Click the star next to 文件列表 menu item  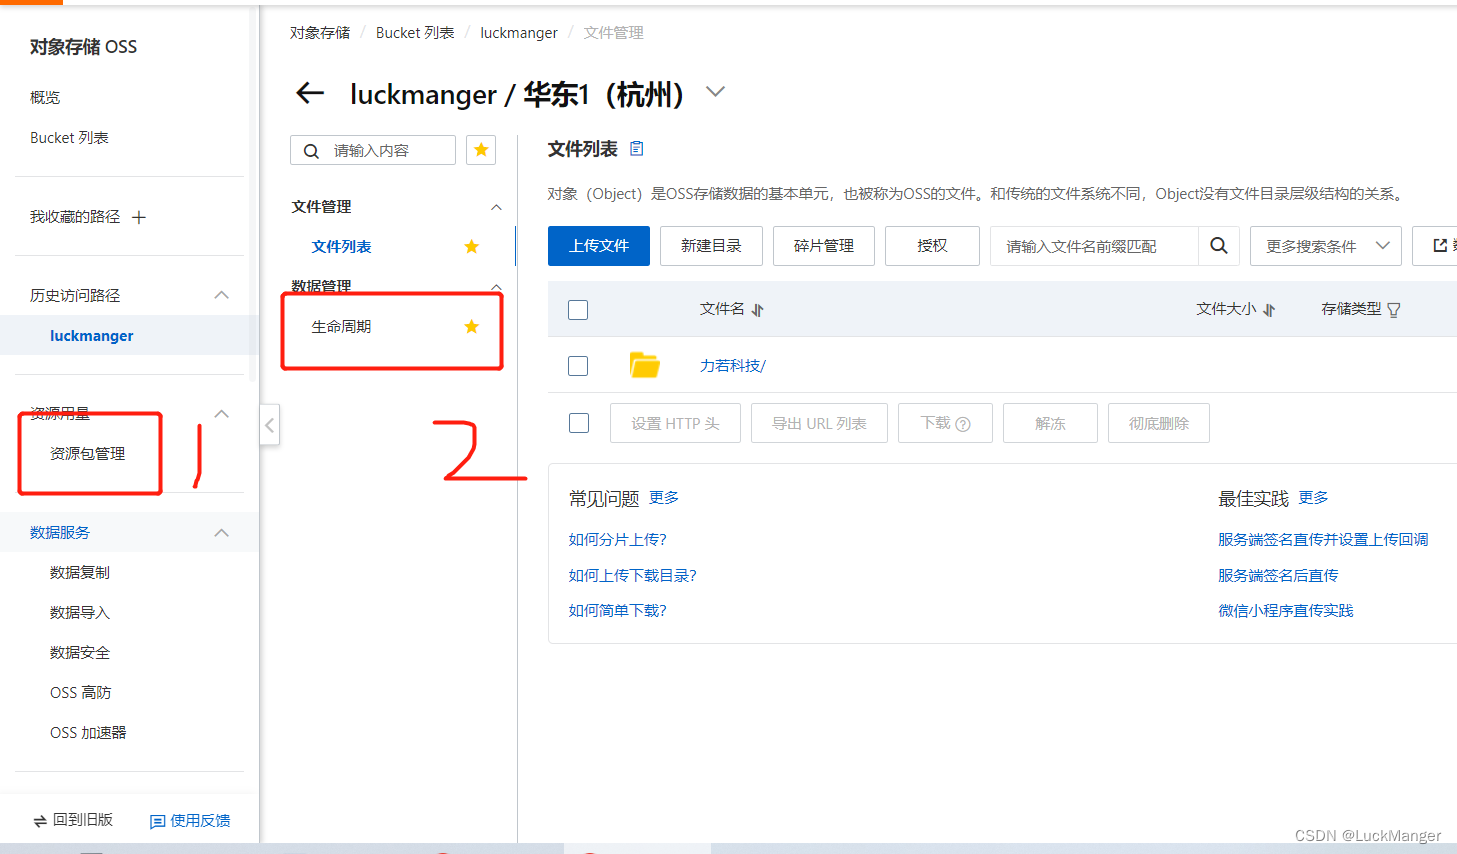pyautogui.click(x=472, y=247)
